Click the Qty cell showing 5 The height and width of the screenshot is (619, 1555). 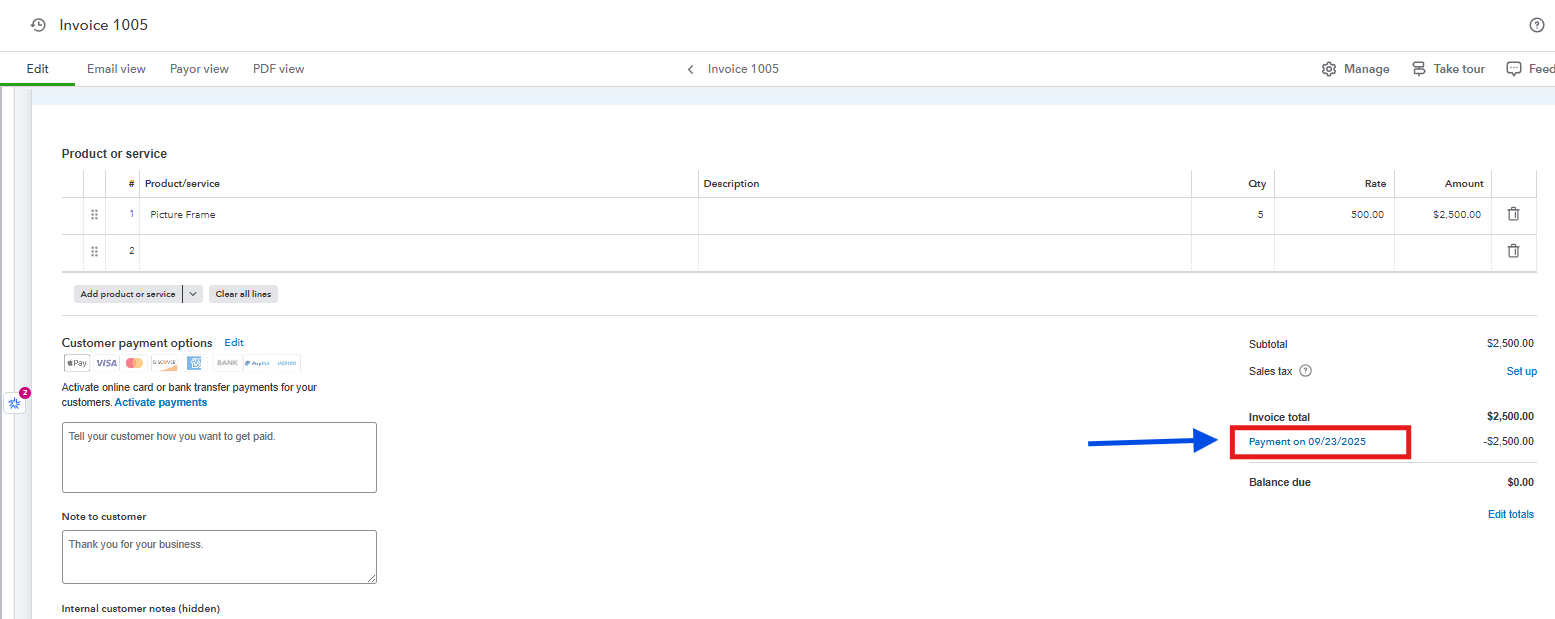pyautogui.click(x=1233, y=215)
